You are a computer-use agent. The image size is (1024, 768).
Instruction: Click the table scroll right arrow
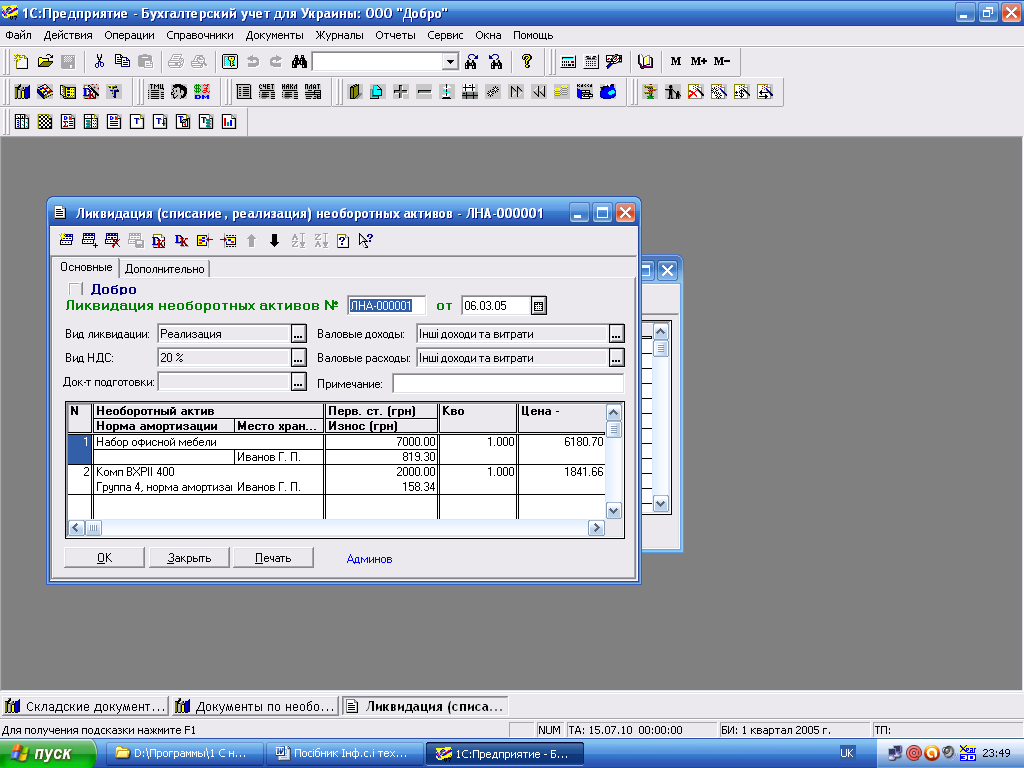tap(596, 528)
